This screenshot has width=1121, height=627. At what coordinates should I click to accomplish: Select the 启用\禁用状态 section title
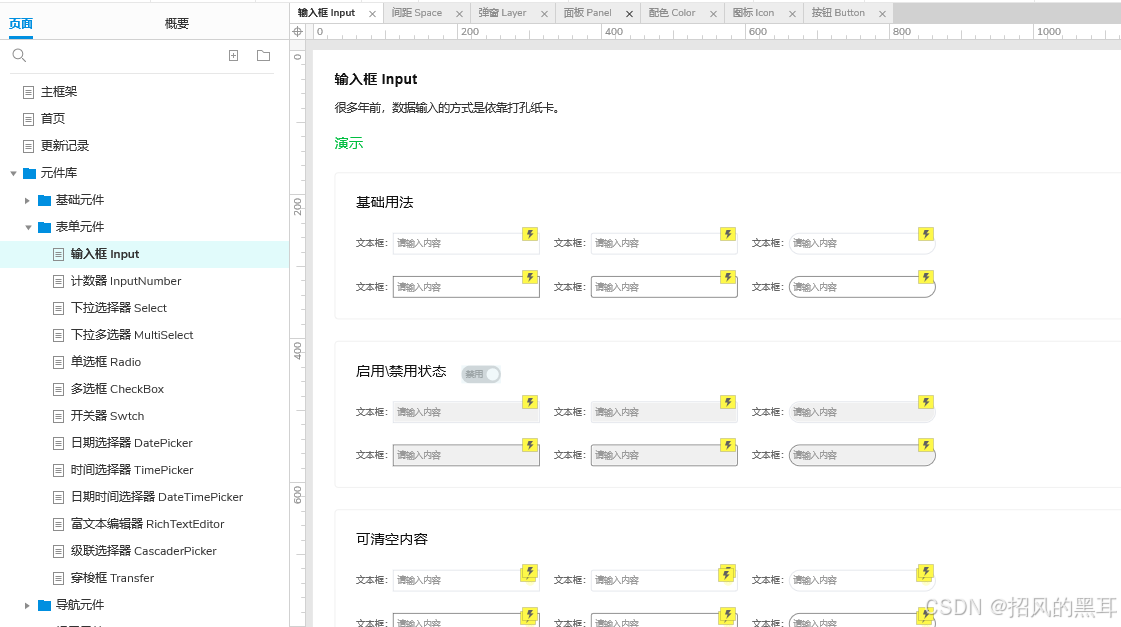click(401, 371)
